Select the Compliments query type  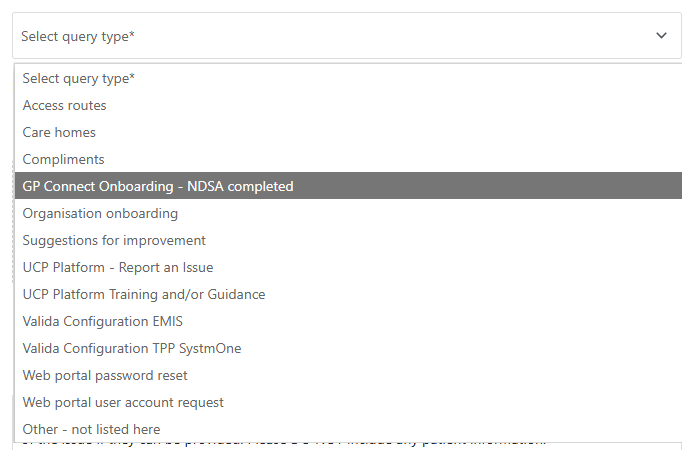tap(64, 159)
